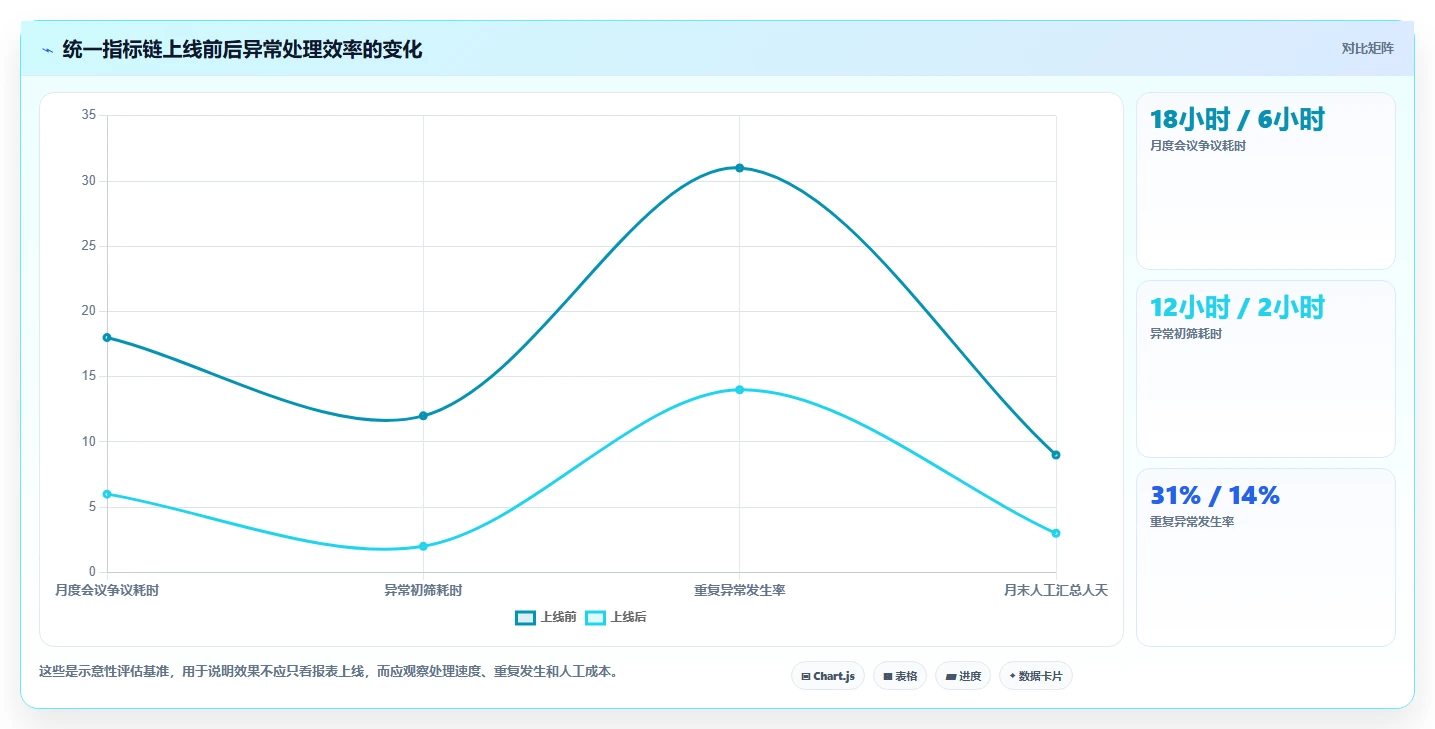
Task: Click y-axis tick label 20
Action: (x=89, y=311)
